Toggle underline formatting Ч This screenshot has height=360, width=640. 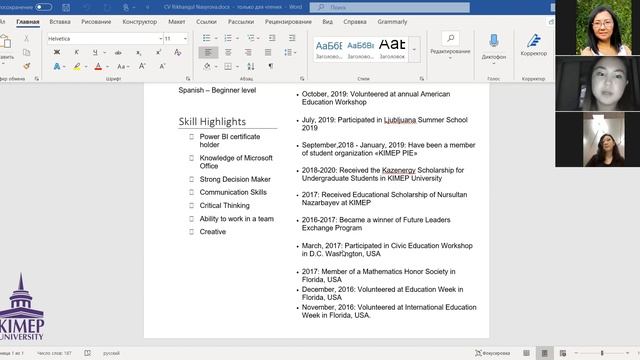click(95, 52)
